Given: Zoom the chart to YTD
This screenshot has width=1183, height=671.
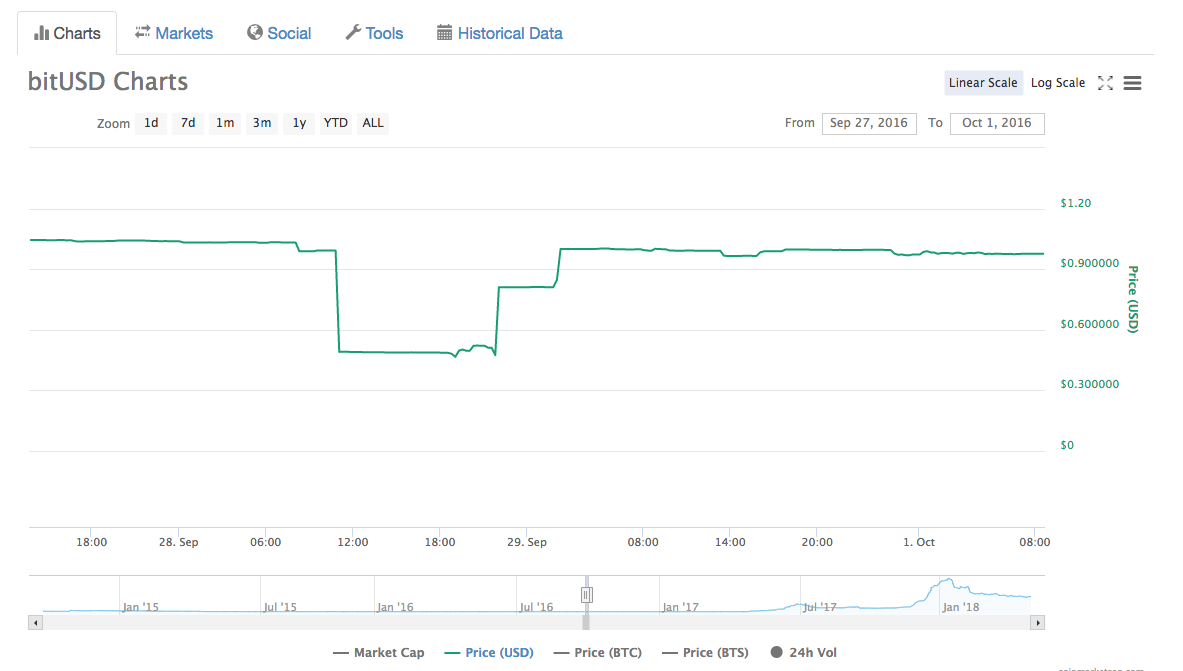Looking at the screenshot, I should pyautogui.click(x=336, y=123).
